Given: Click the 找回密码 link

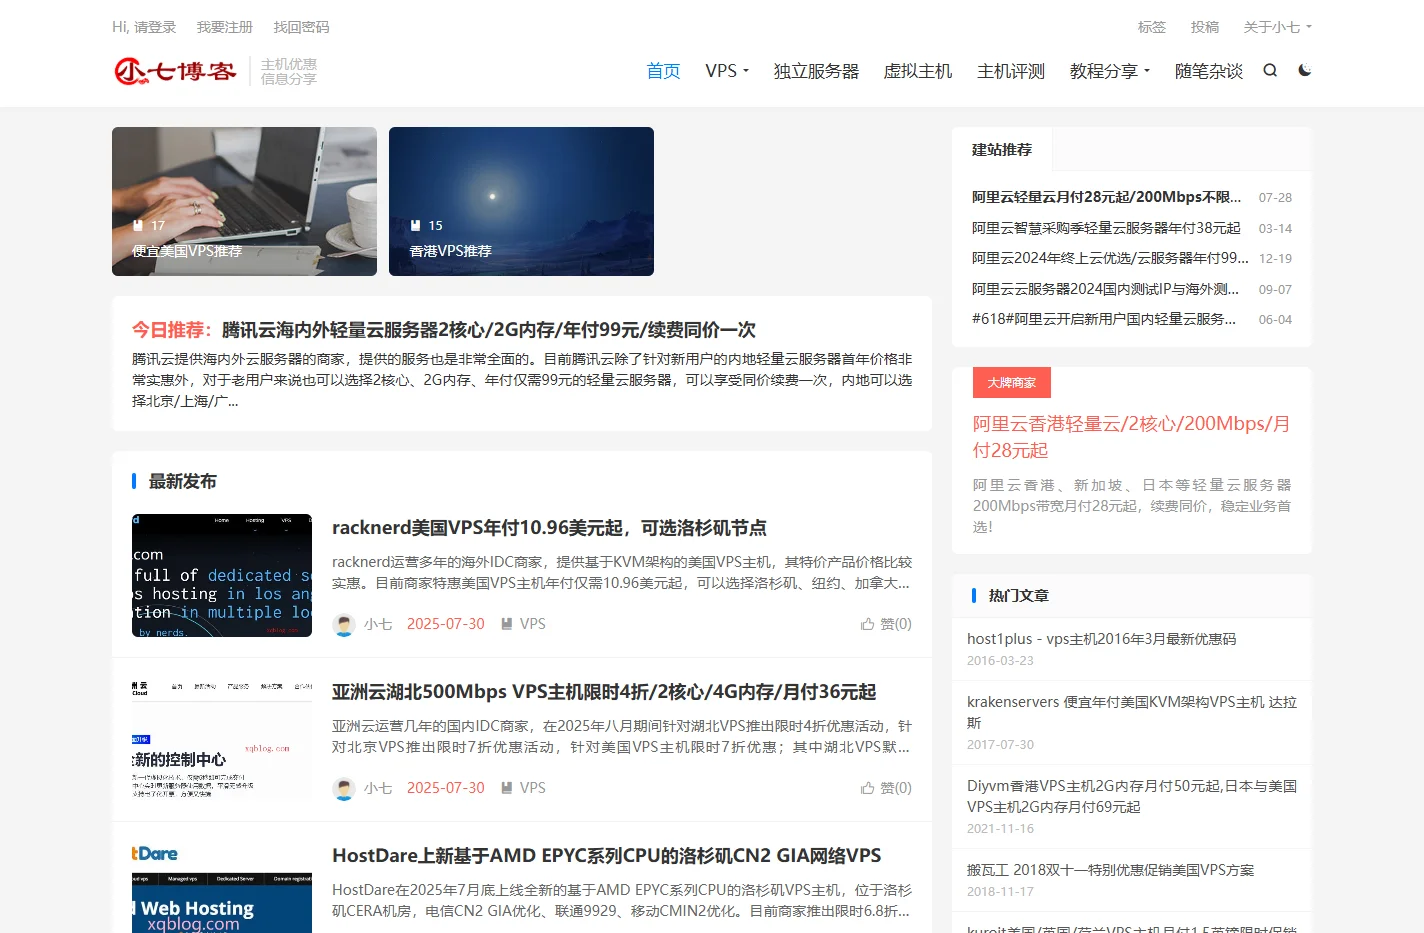Looking at the screenshot, I should pyautogui.click(x=301, y=27).
